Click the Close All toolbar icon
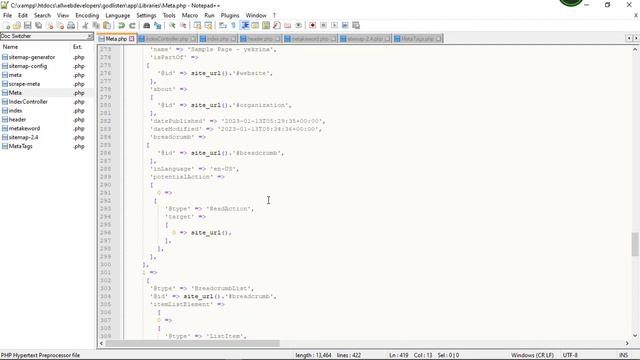The width and height of the screenshot is (640, 360). coord(60,25)
